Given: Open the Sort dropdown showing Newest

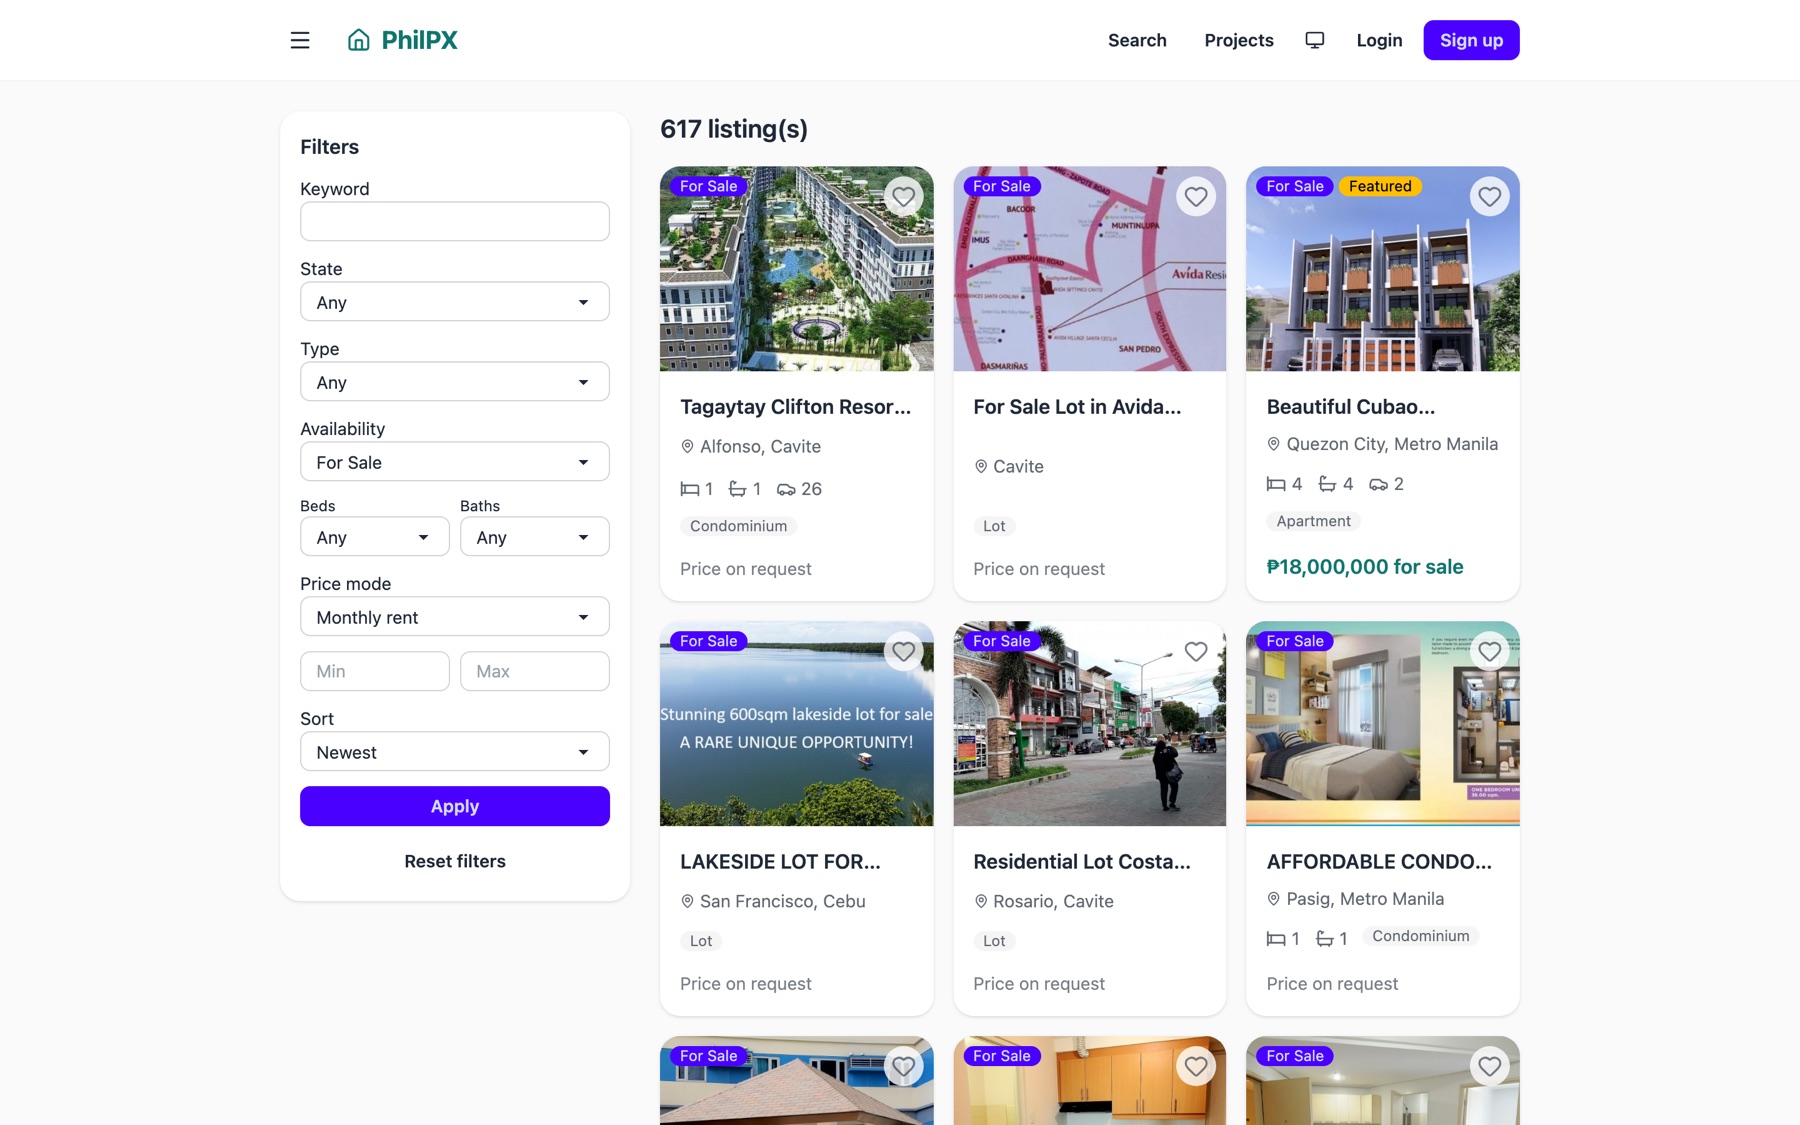Looking at the screenshot, I should click(455, 752).
